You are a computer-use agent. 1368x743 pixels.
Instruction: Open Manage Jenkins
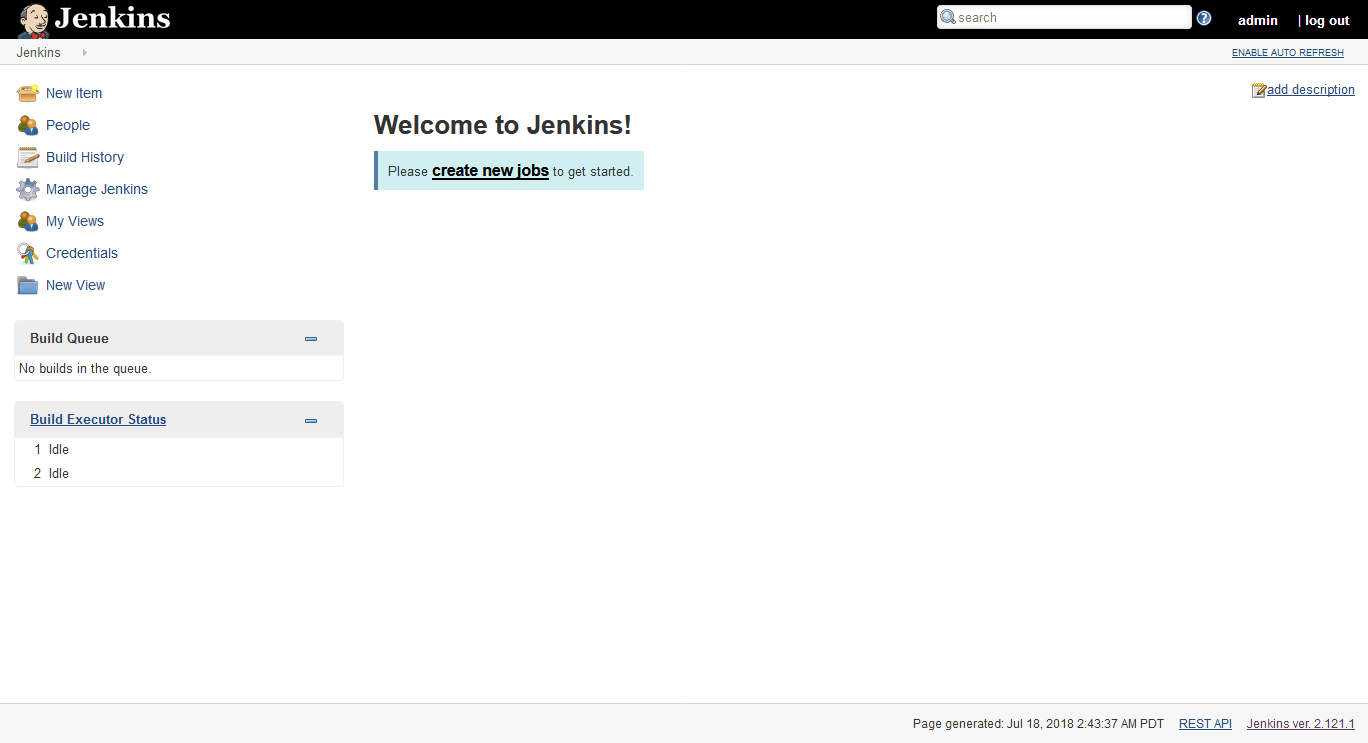[97, 189]
